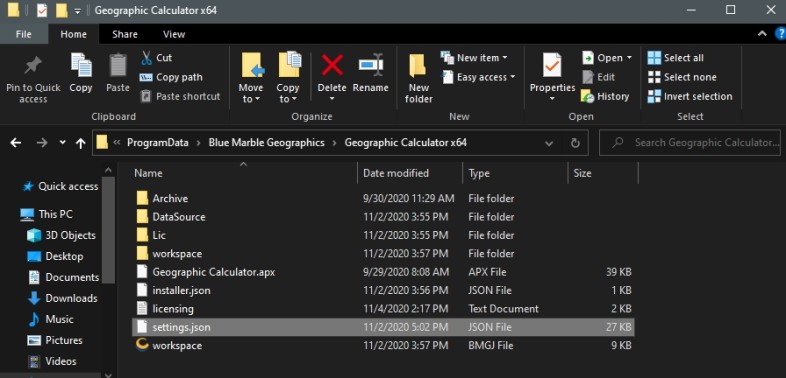The width and height of the screenshot is (786, 378).
Task: Click Invert selection button
Action: (x=690, y=96)
